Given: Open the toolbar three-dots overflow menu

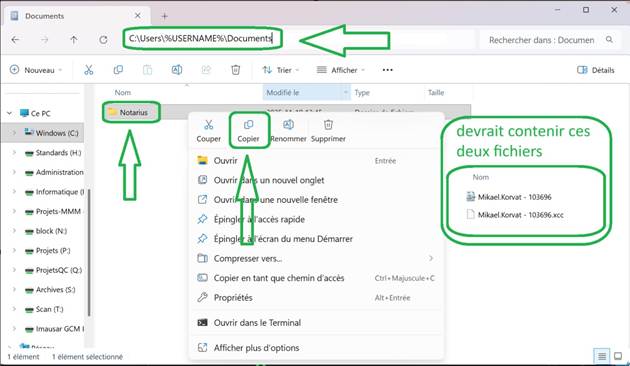Looking at the screenshot, I should click(x=387, y=70).
